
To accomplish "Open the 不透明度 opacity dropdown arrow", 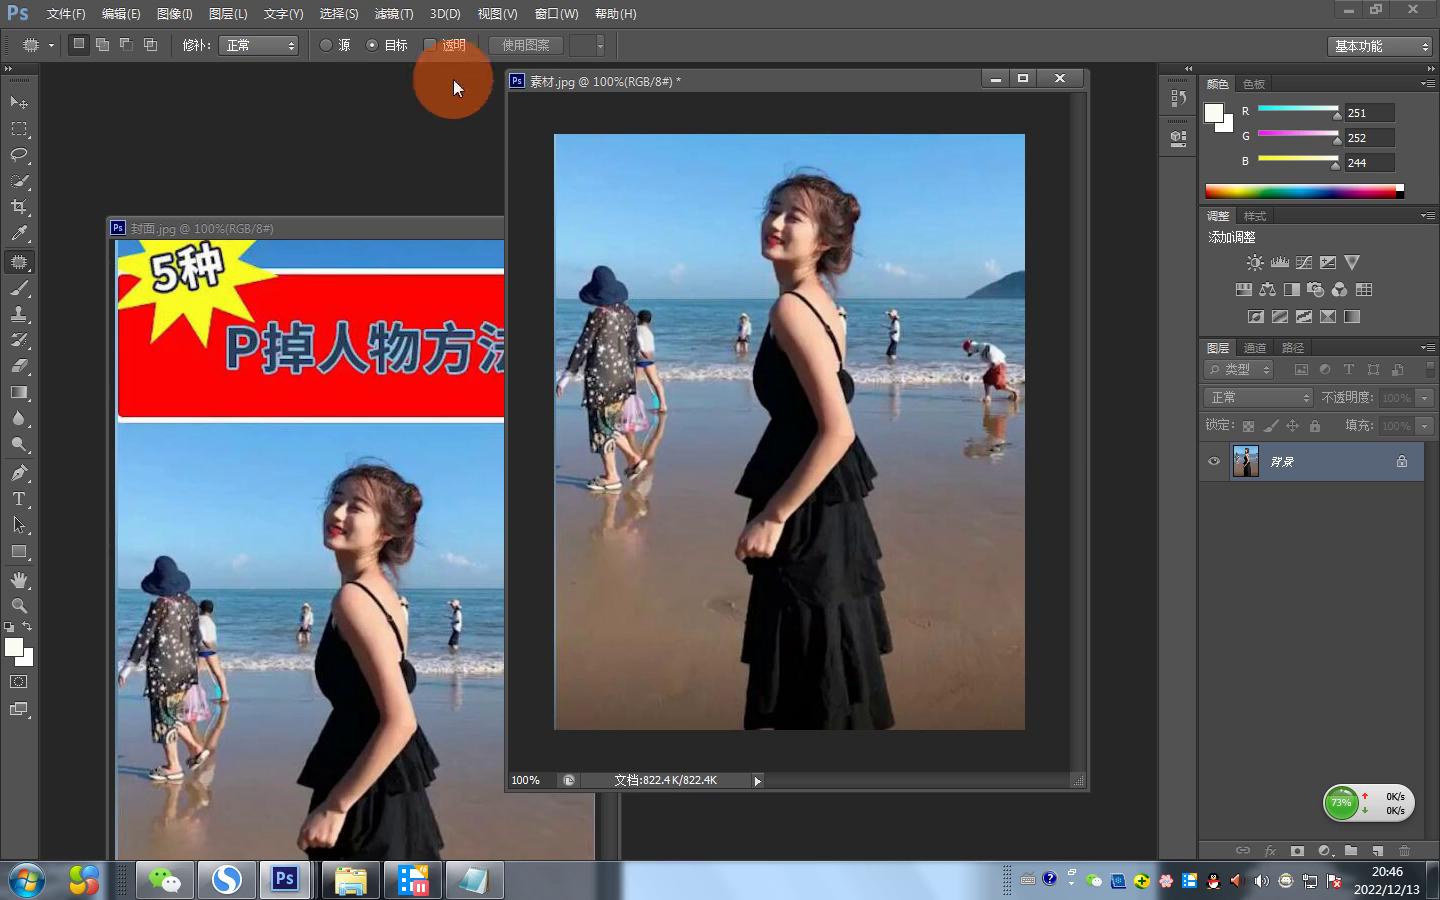I will pyautogui.click(x=1425, y=397).
